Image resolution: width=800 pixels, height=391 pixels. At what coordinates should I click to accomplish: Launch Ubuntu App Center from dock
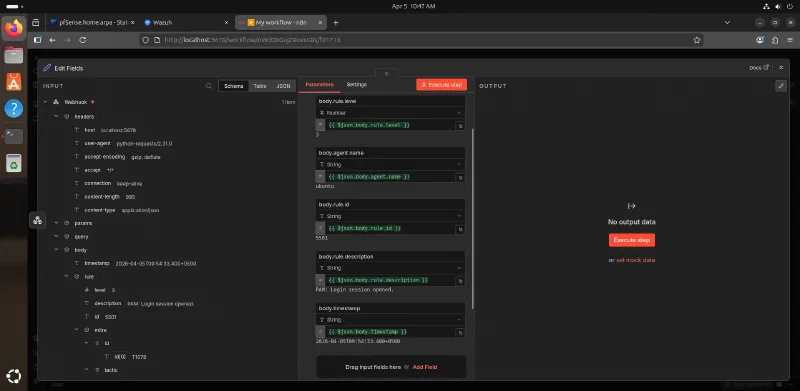(14, 82)
